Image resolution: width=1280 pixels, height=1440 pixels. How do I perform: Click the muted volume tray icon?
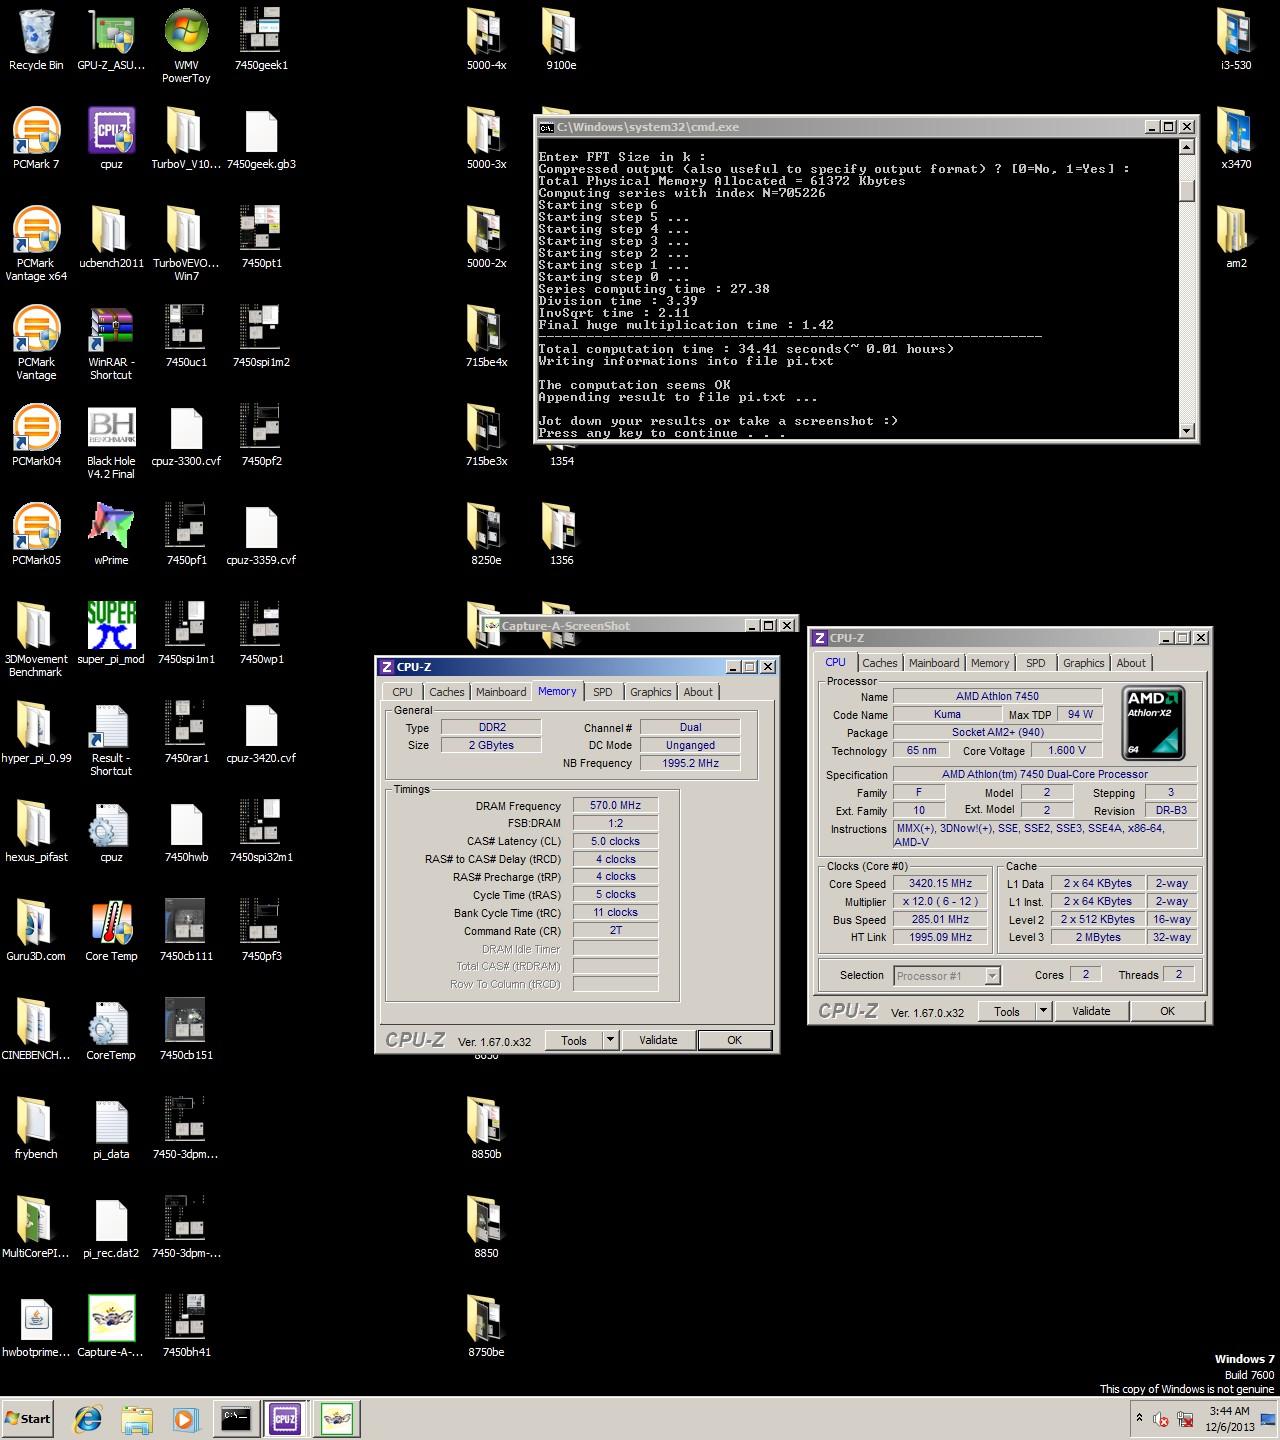(1161, 1418)
